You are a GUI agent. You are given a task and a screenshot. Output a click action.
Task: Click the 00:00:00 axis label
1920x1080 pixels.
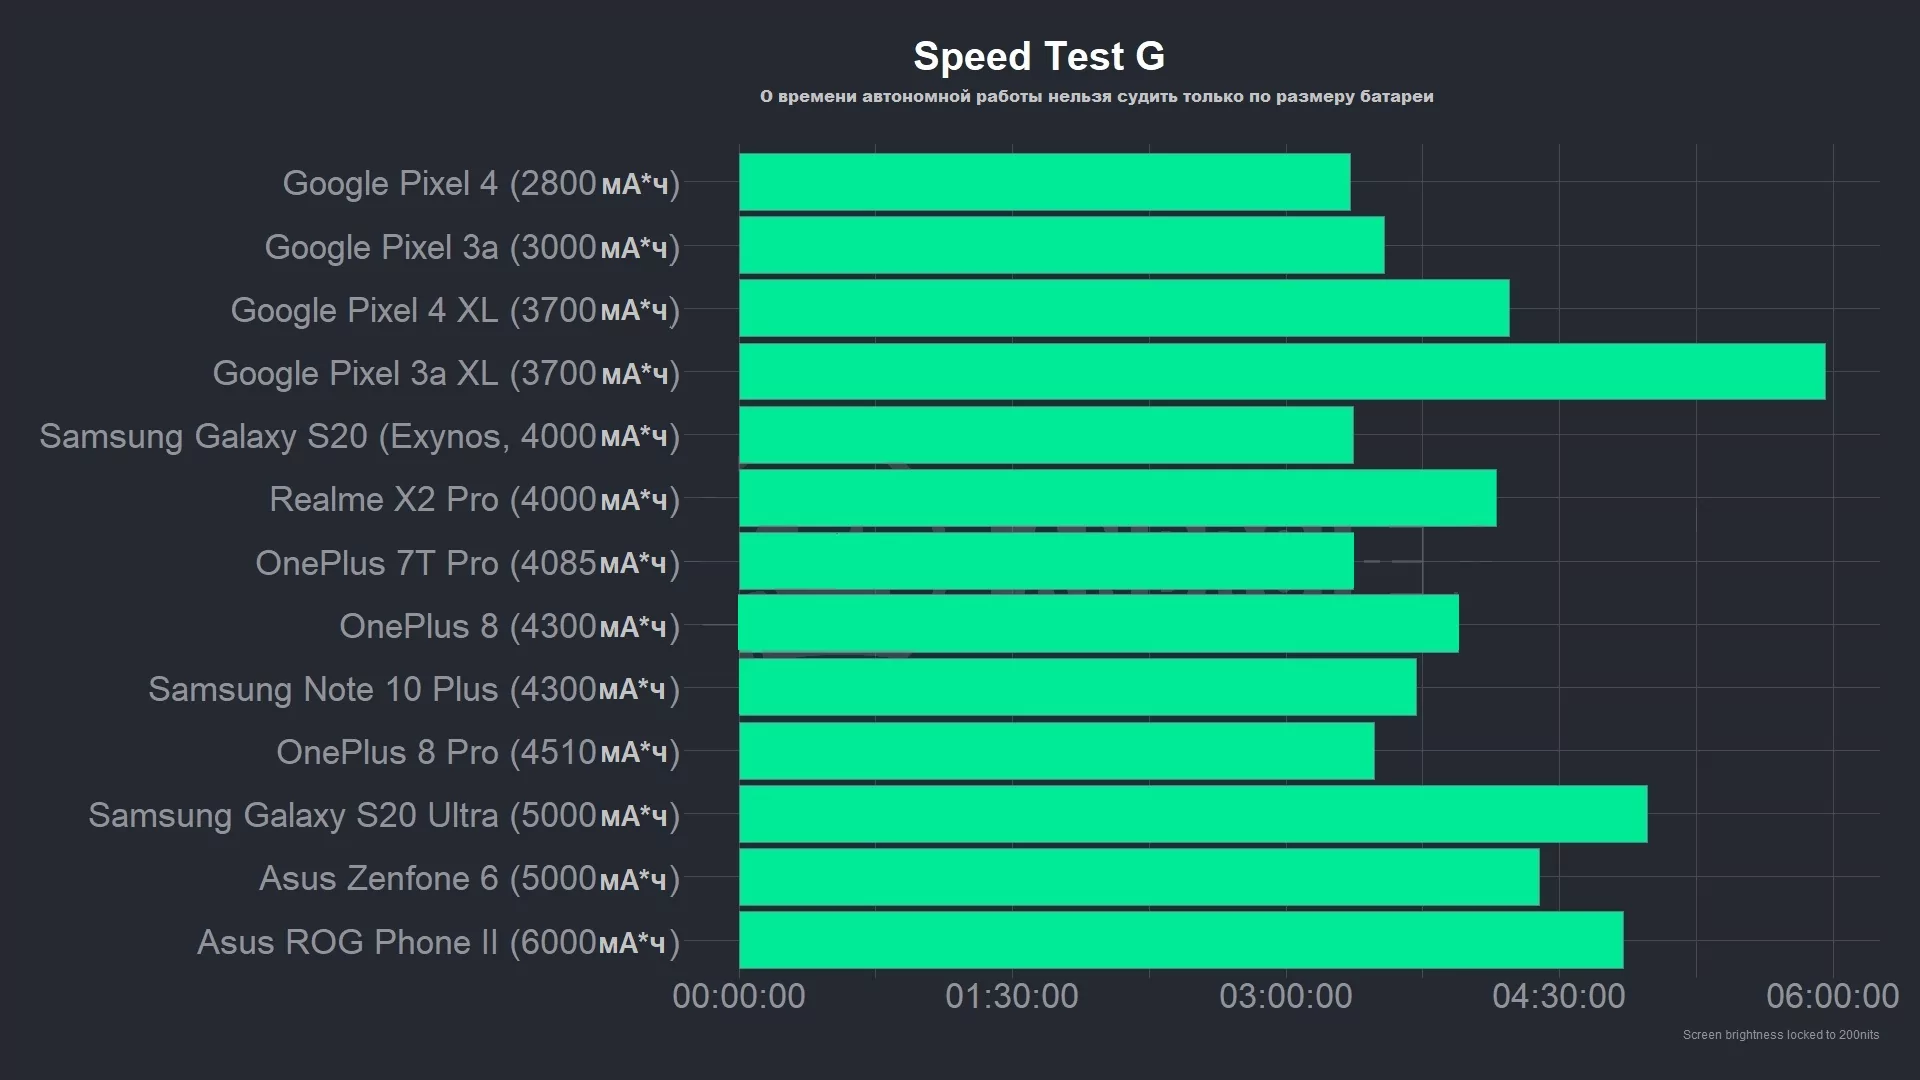click(x=739, y=996)
